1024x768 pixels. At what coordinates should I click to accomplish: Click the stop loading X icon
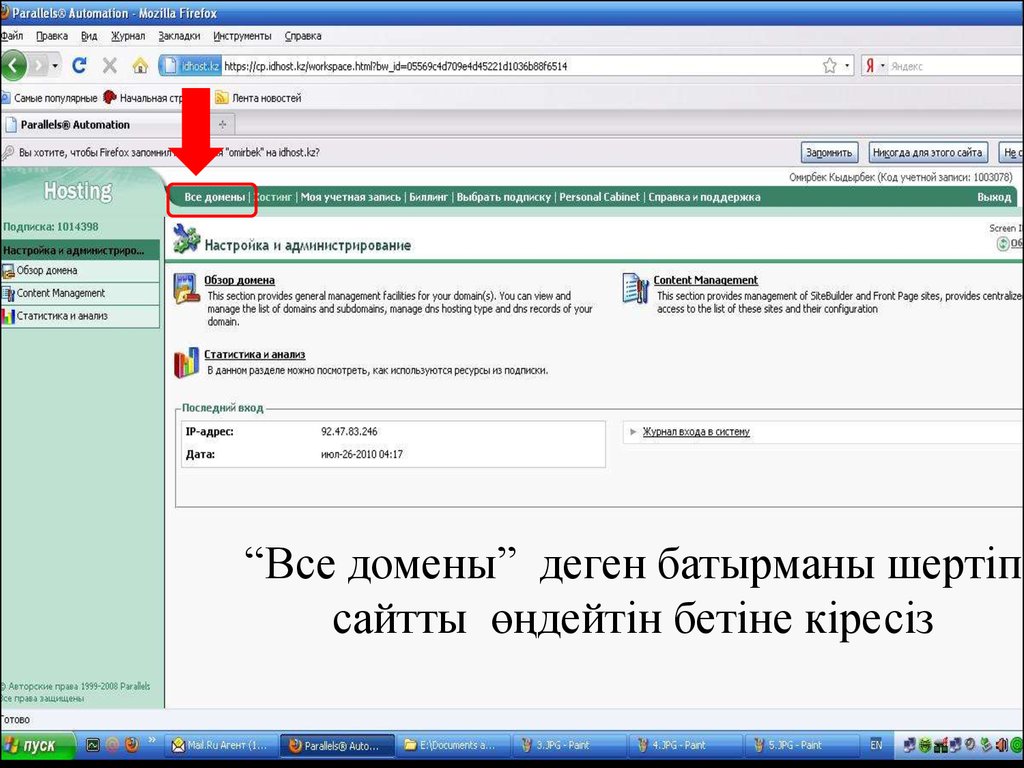coord(109,66)
